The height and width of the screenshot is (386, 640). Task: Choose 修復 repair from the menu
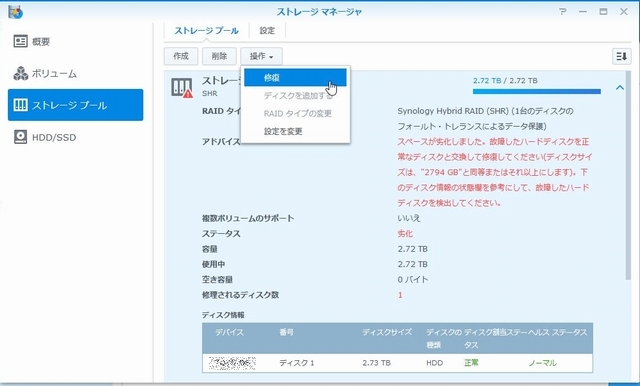pyautogui.click(x=295, y=78)
